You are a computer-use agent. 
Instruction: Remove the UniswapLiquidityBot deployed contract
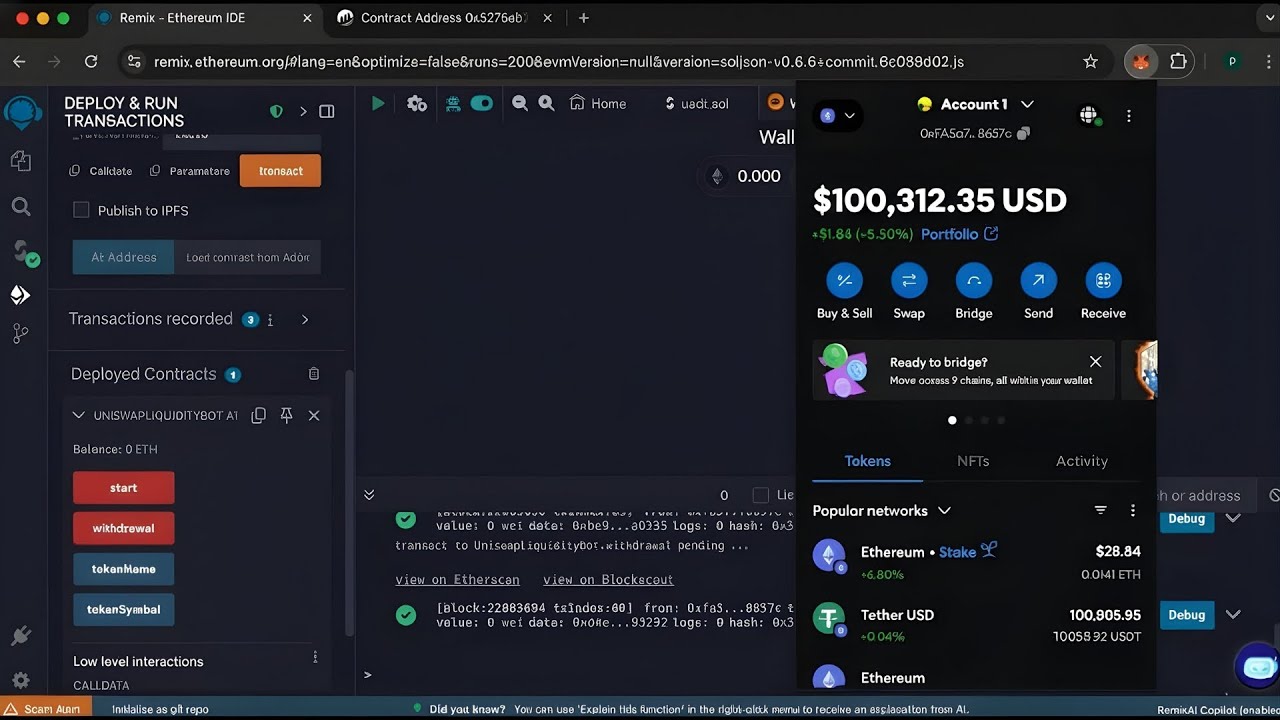click(x=314, y=415)
